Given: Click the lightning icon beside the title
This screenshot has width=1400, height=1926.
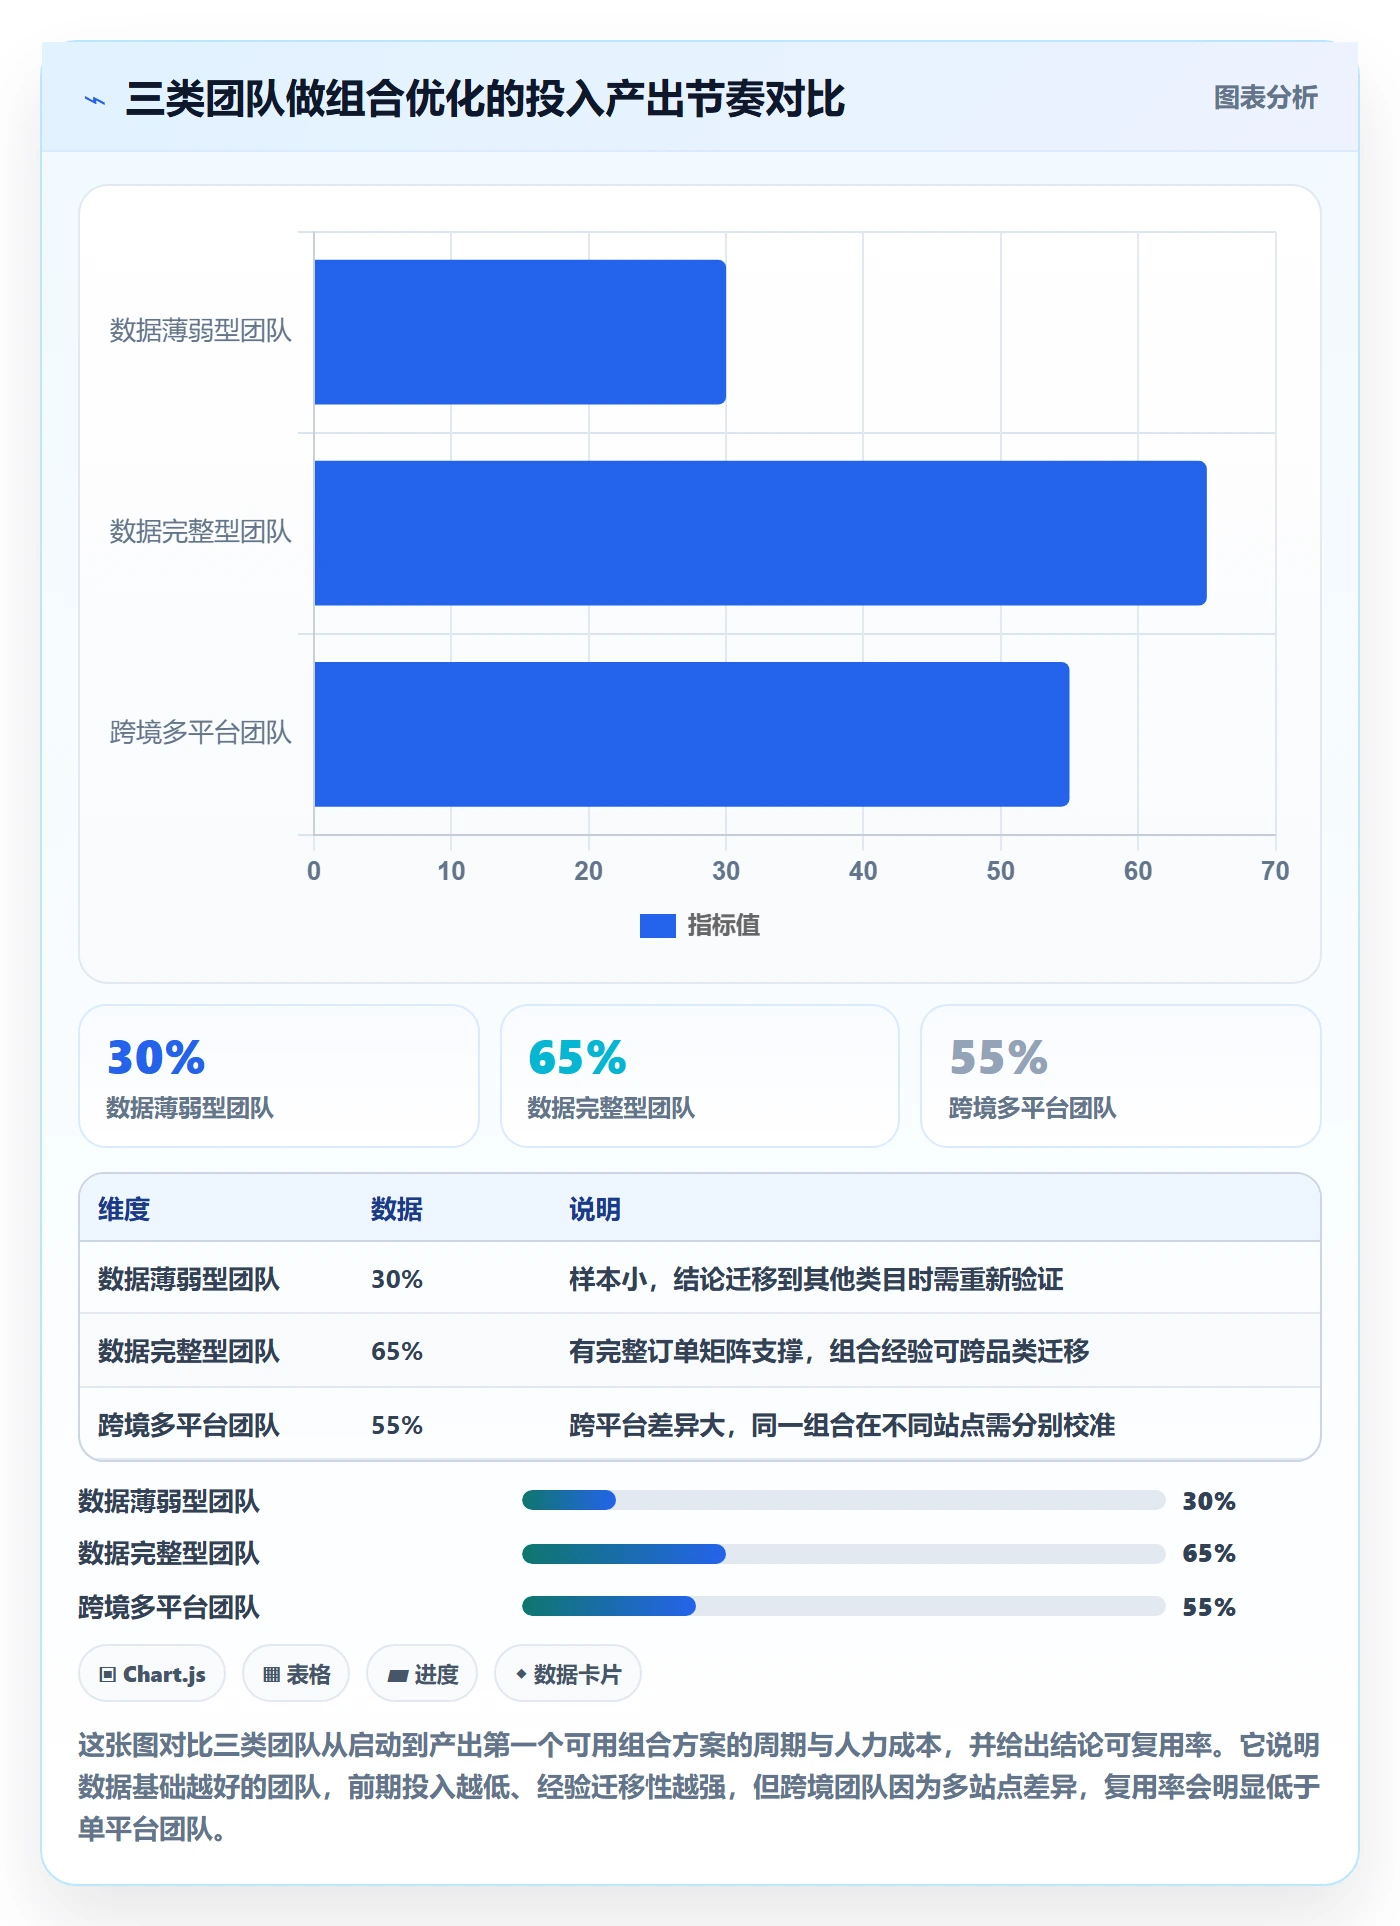Looking at the screenshot, I should (95, 100).
